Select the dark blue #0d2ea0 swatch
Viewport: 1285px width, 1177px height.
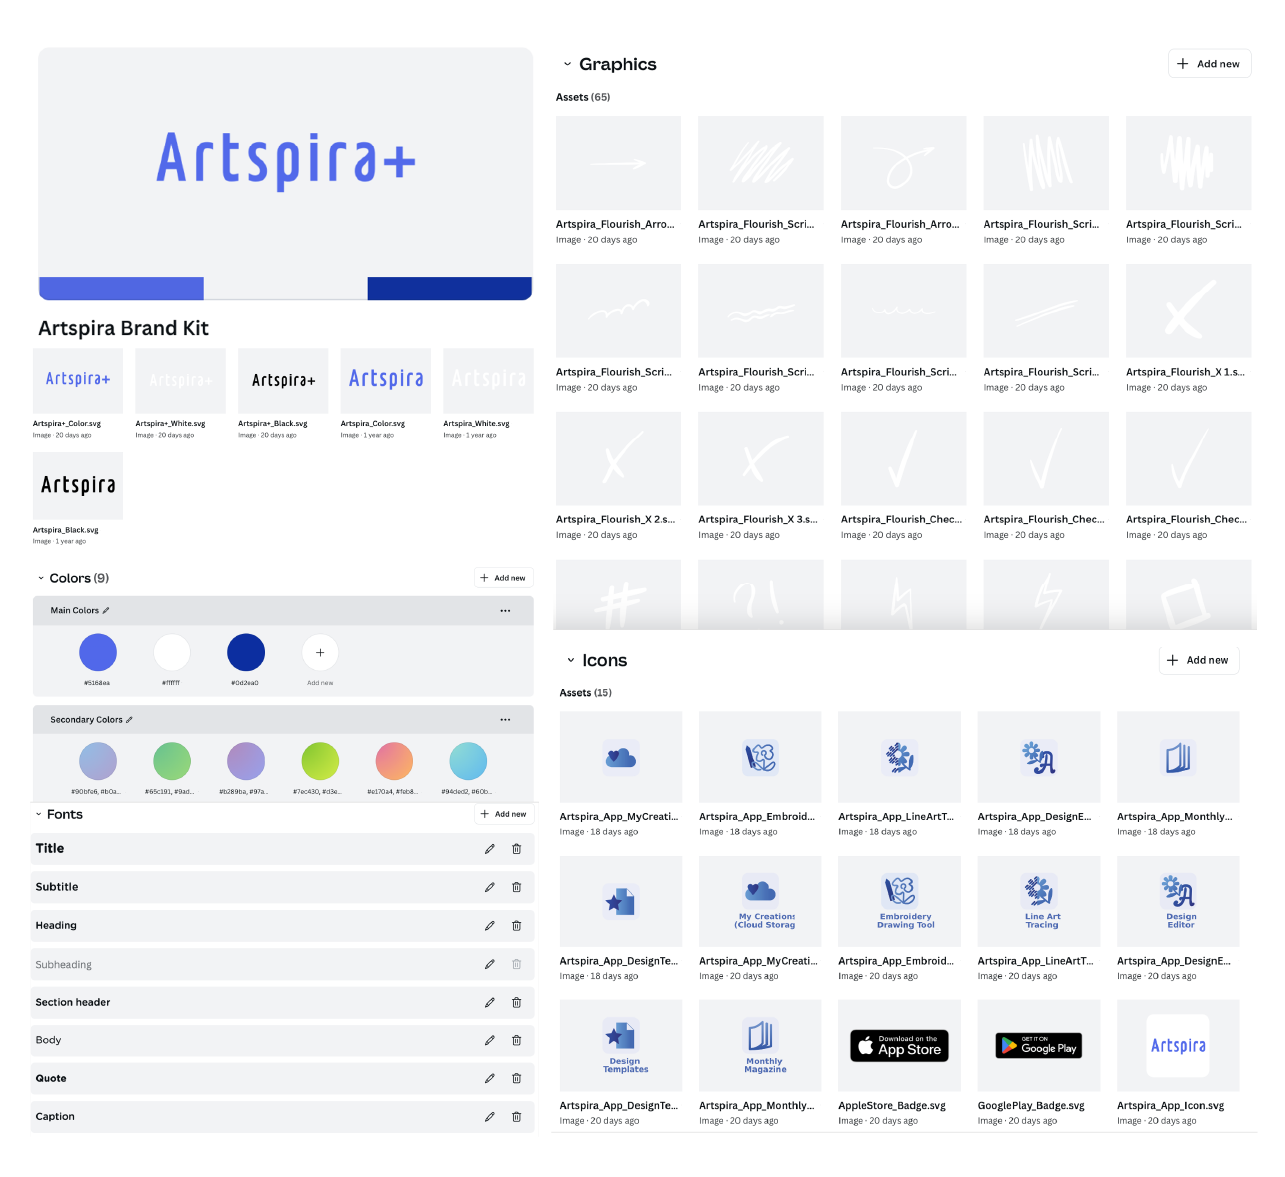246,652
